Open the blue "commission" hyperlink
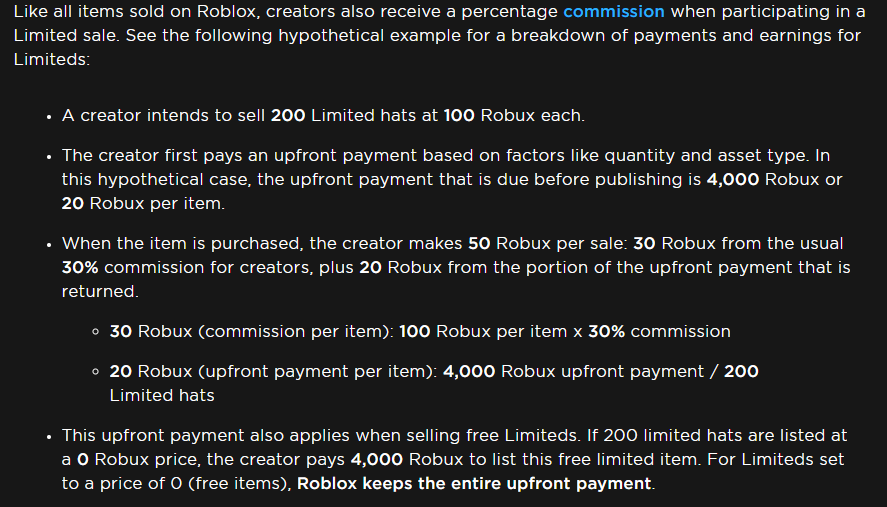Screen dimensions: 887x507 [x=614, y=11]
